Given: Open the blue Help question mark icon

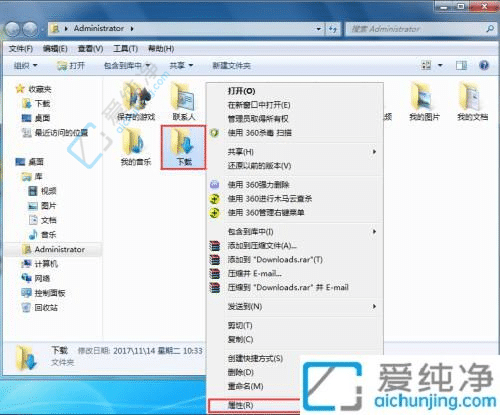Looking at the screenshot, I should 484,65.
